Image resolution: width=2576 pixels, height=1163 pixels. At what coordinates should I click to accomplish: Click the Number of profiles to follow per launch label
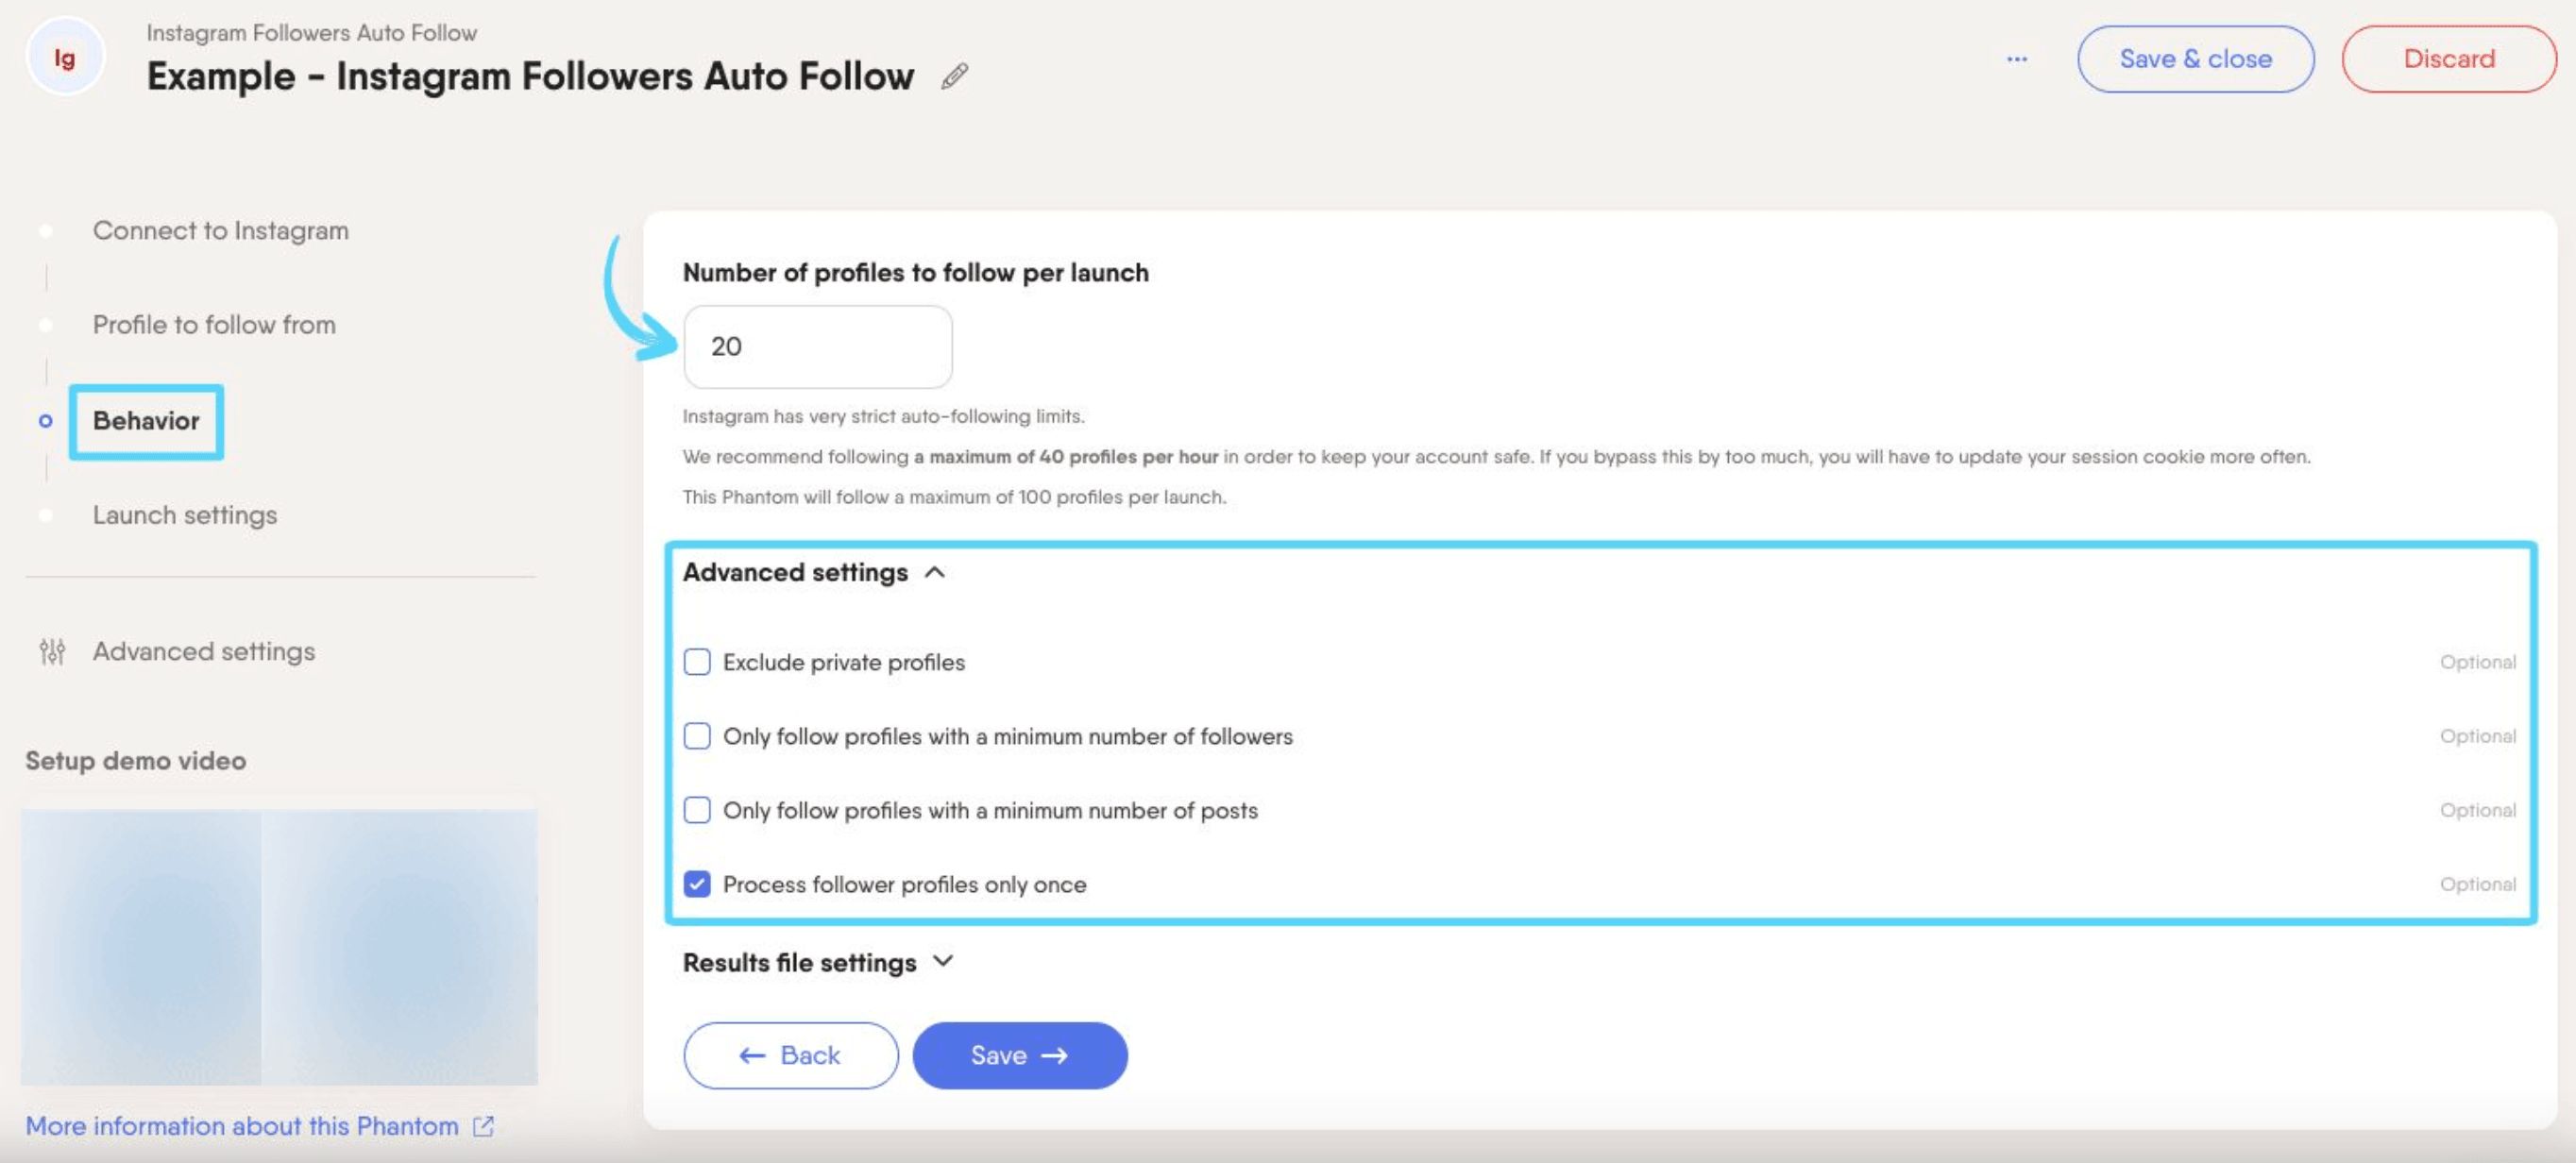click(x=915, y=272)
